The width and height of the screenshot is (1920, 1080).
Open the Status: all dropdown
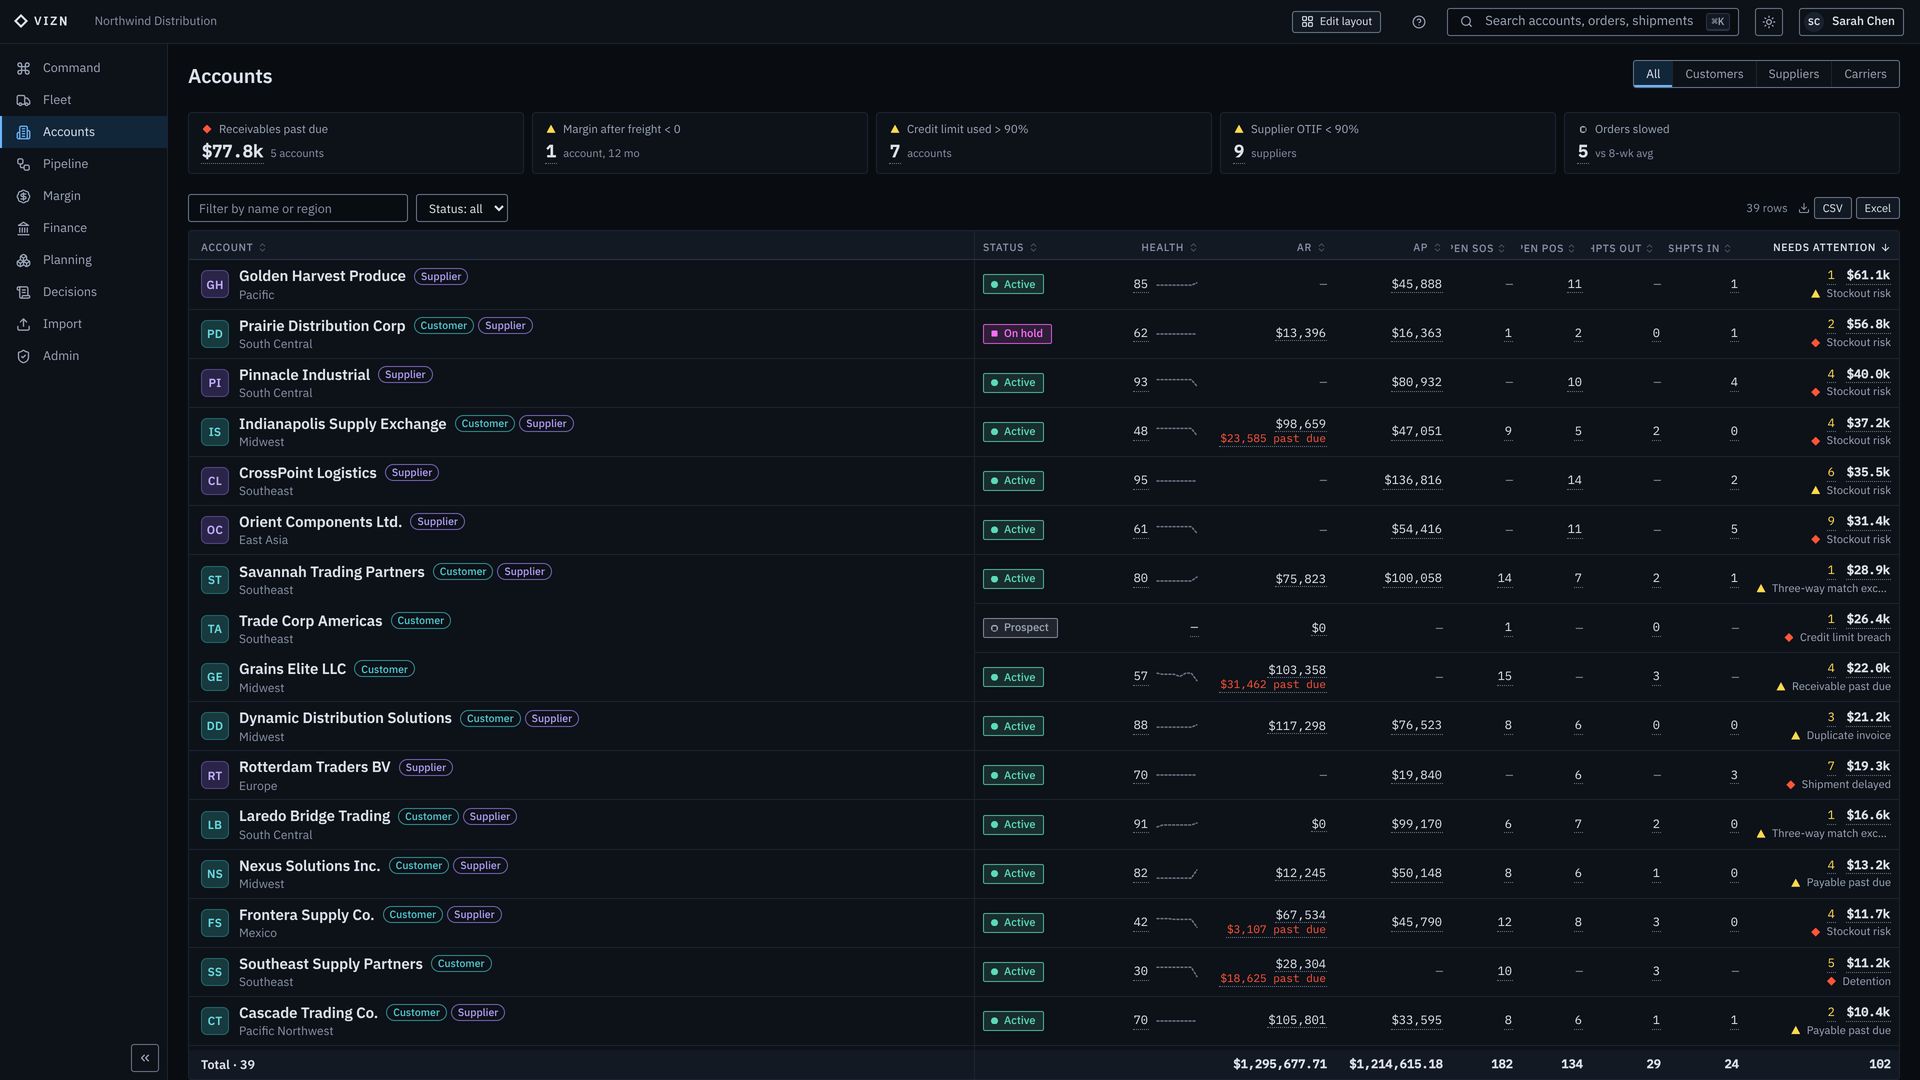click(462, 208)
